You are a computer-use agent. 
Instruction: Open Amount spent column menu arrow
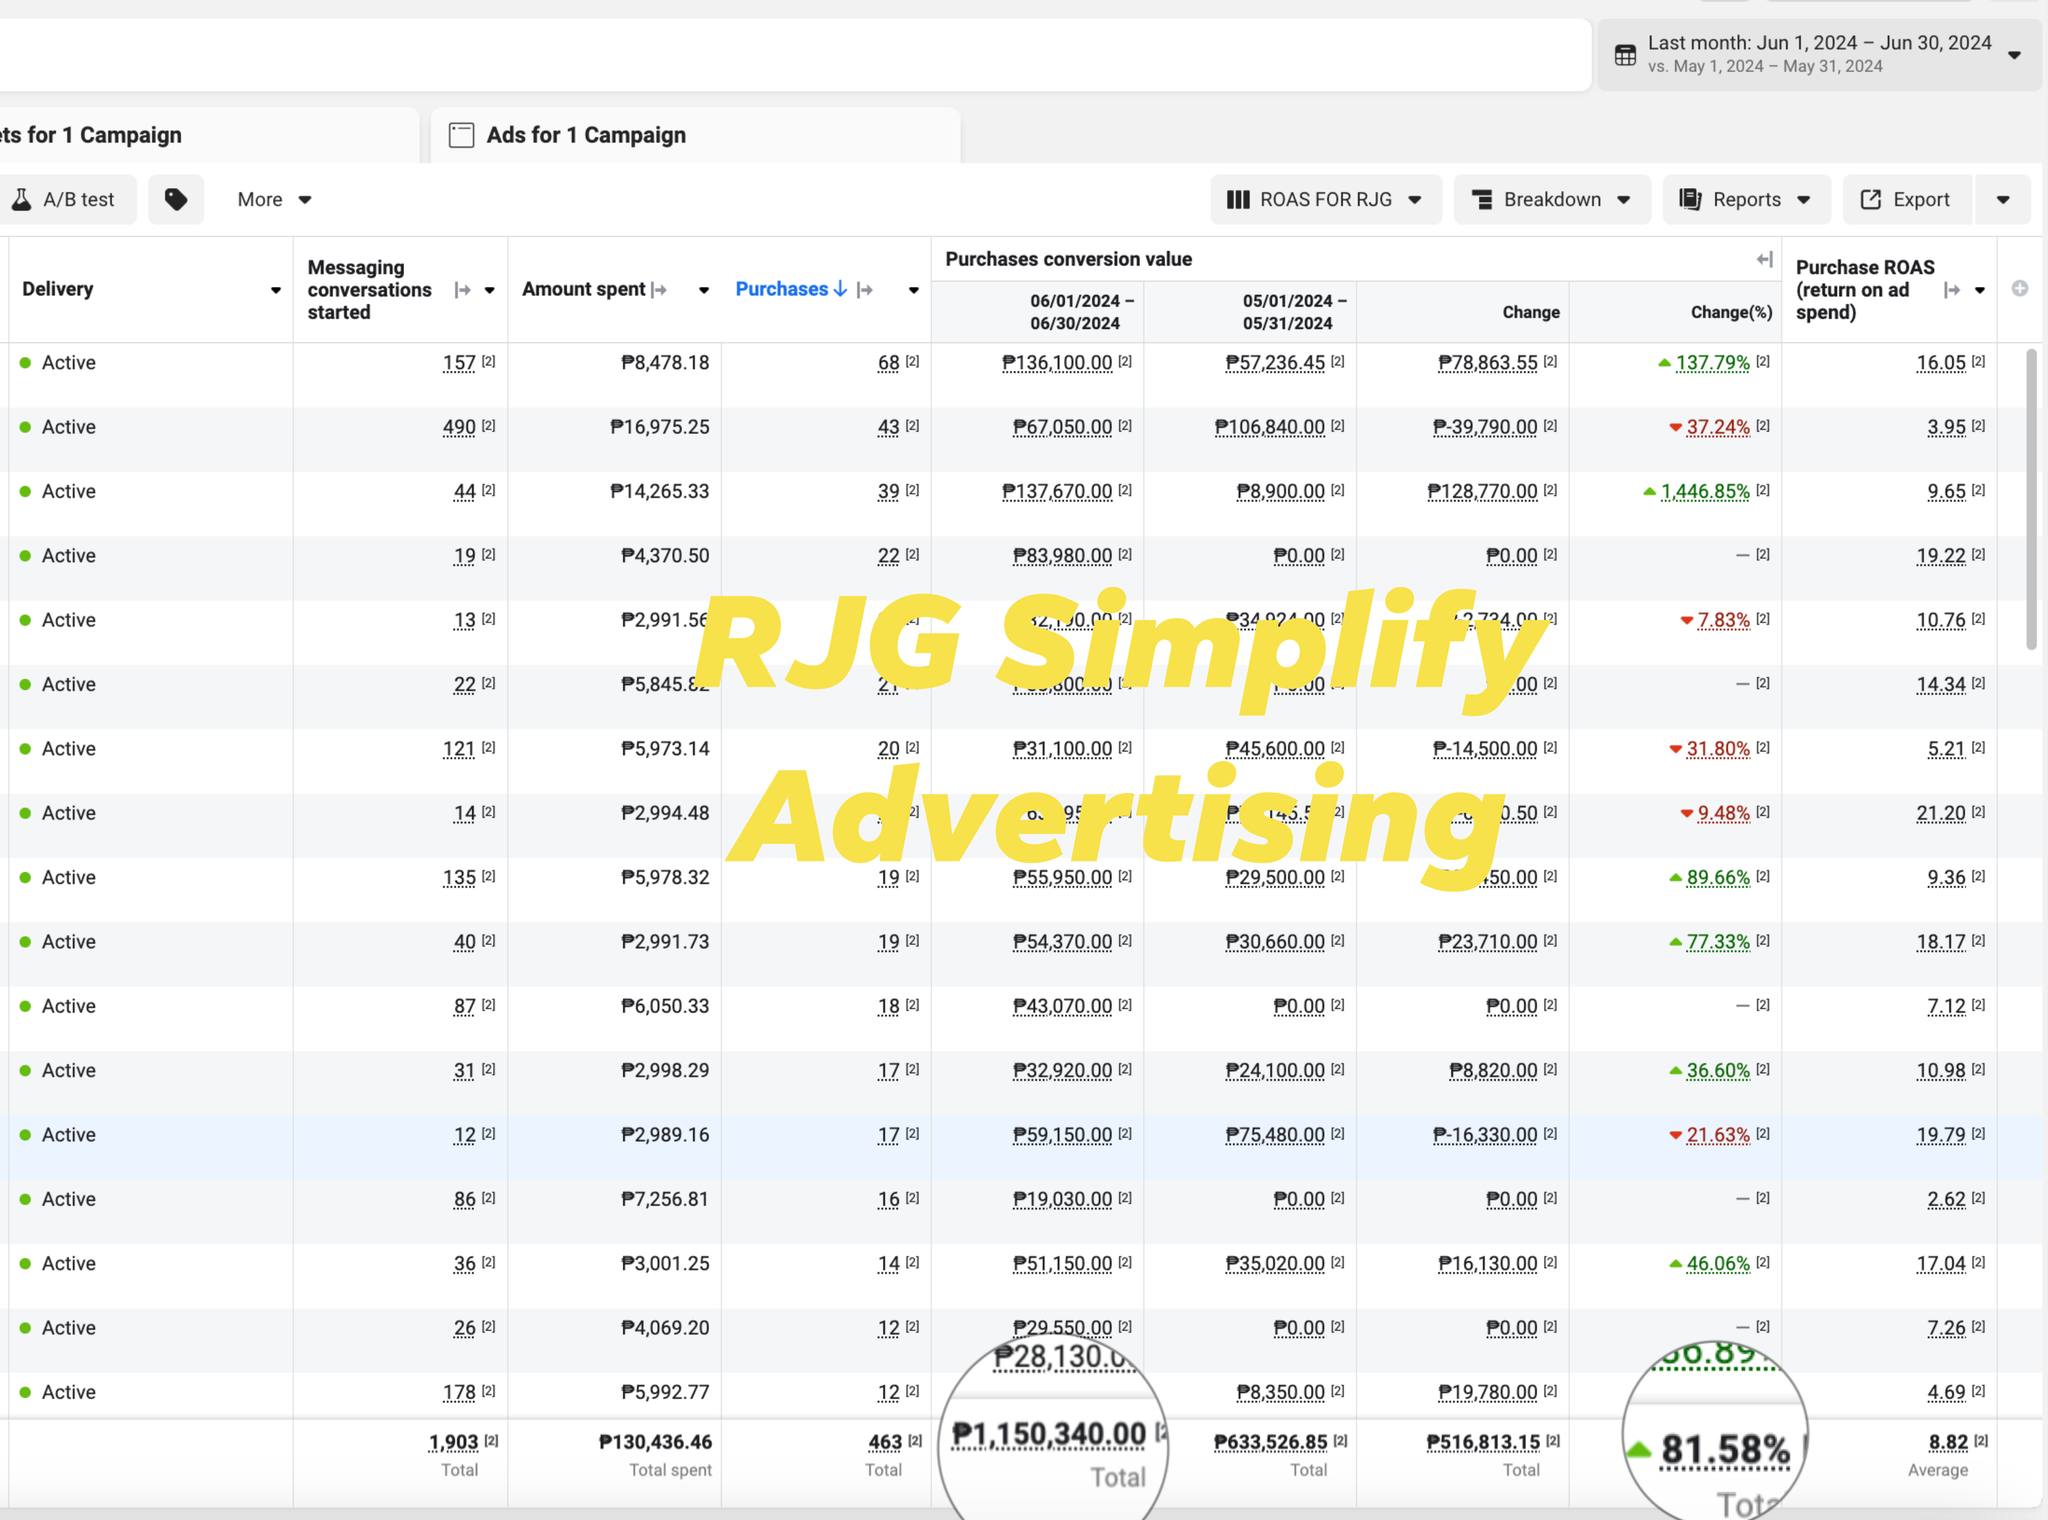(704, 290)
